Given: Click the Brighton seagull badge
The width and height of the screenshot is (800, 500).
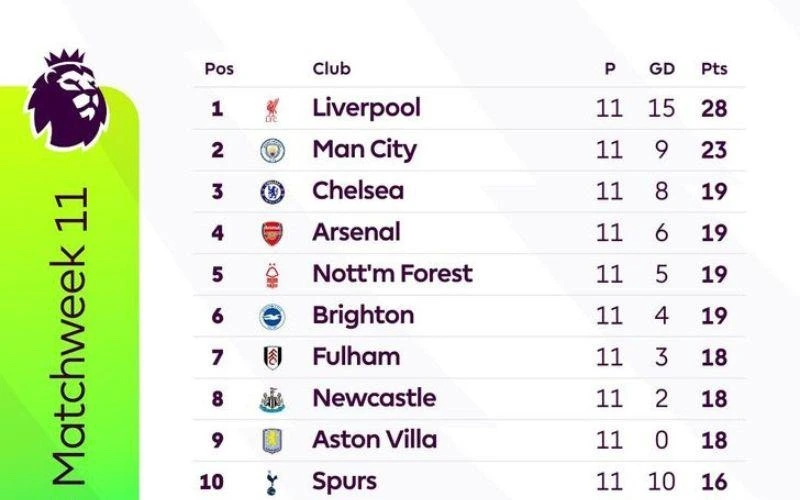Looking at the screenshot, I should [x=272, y=317].
